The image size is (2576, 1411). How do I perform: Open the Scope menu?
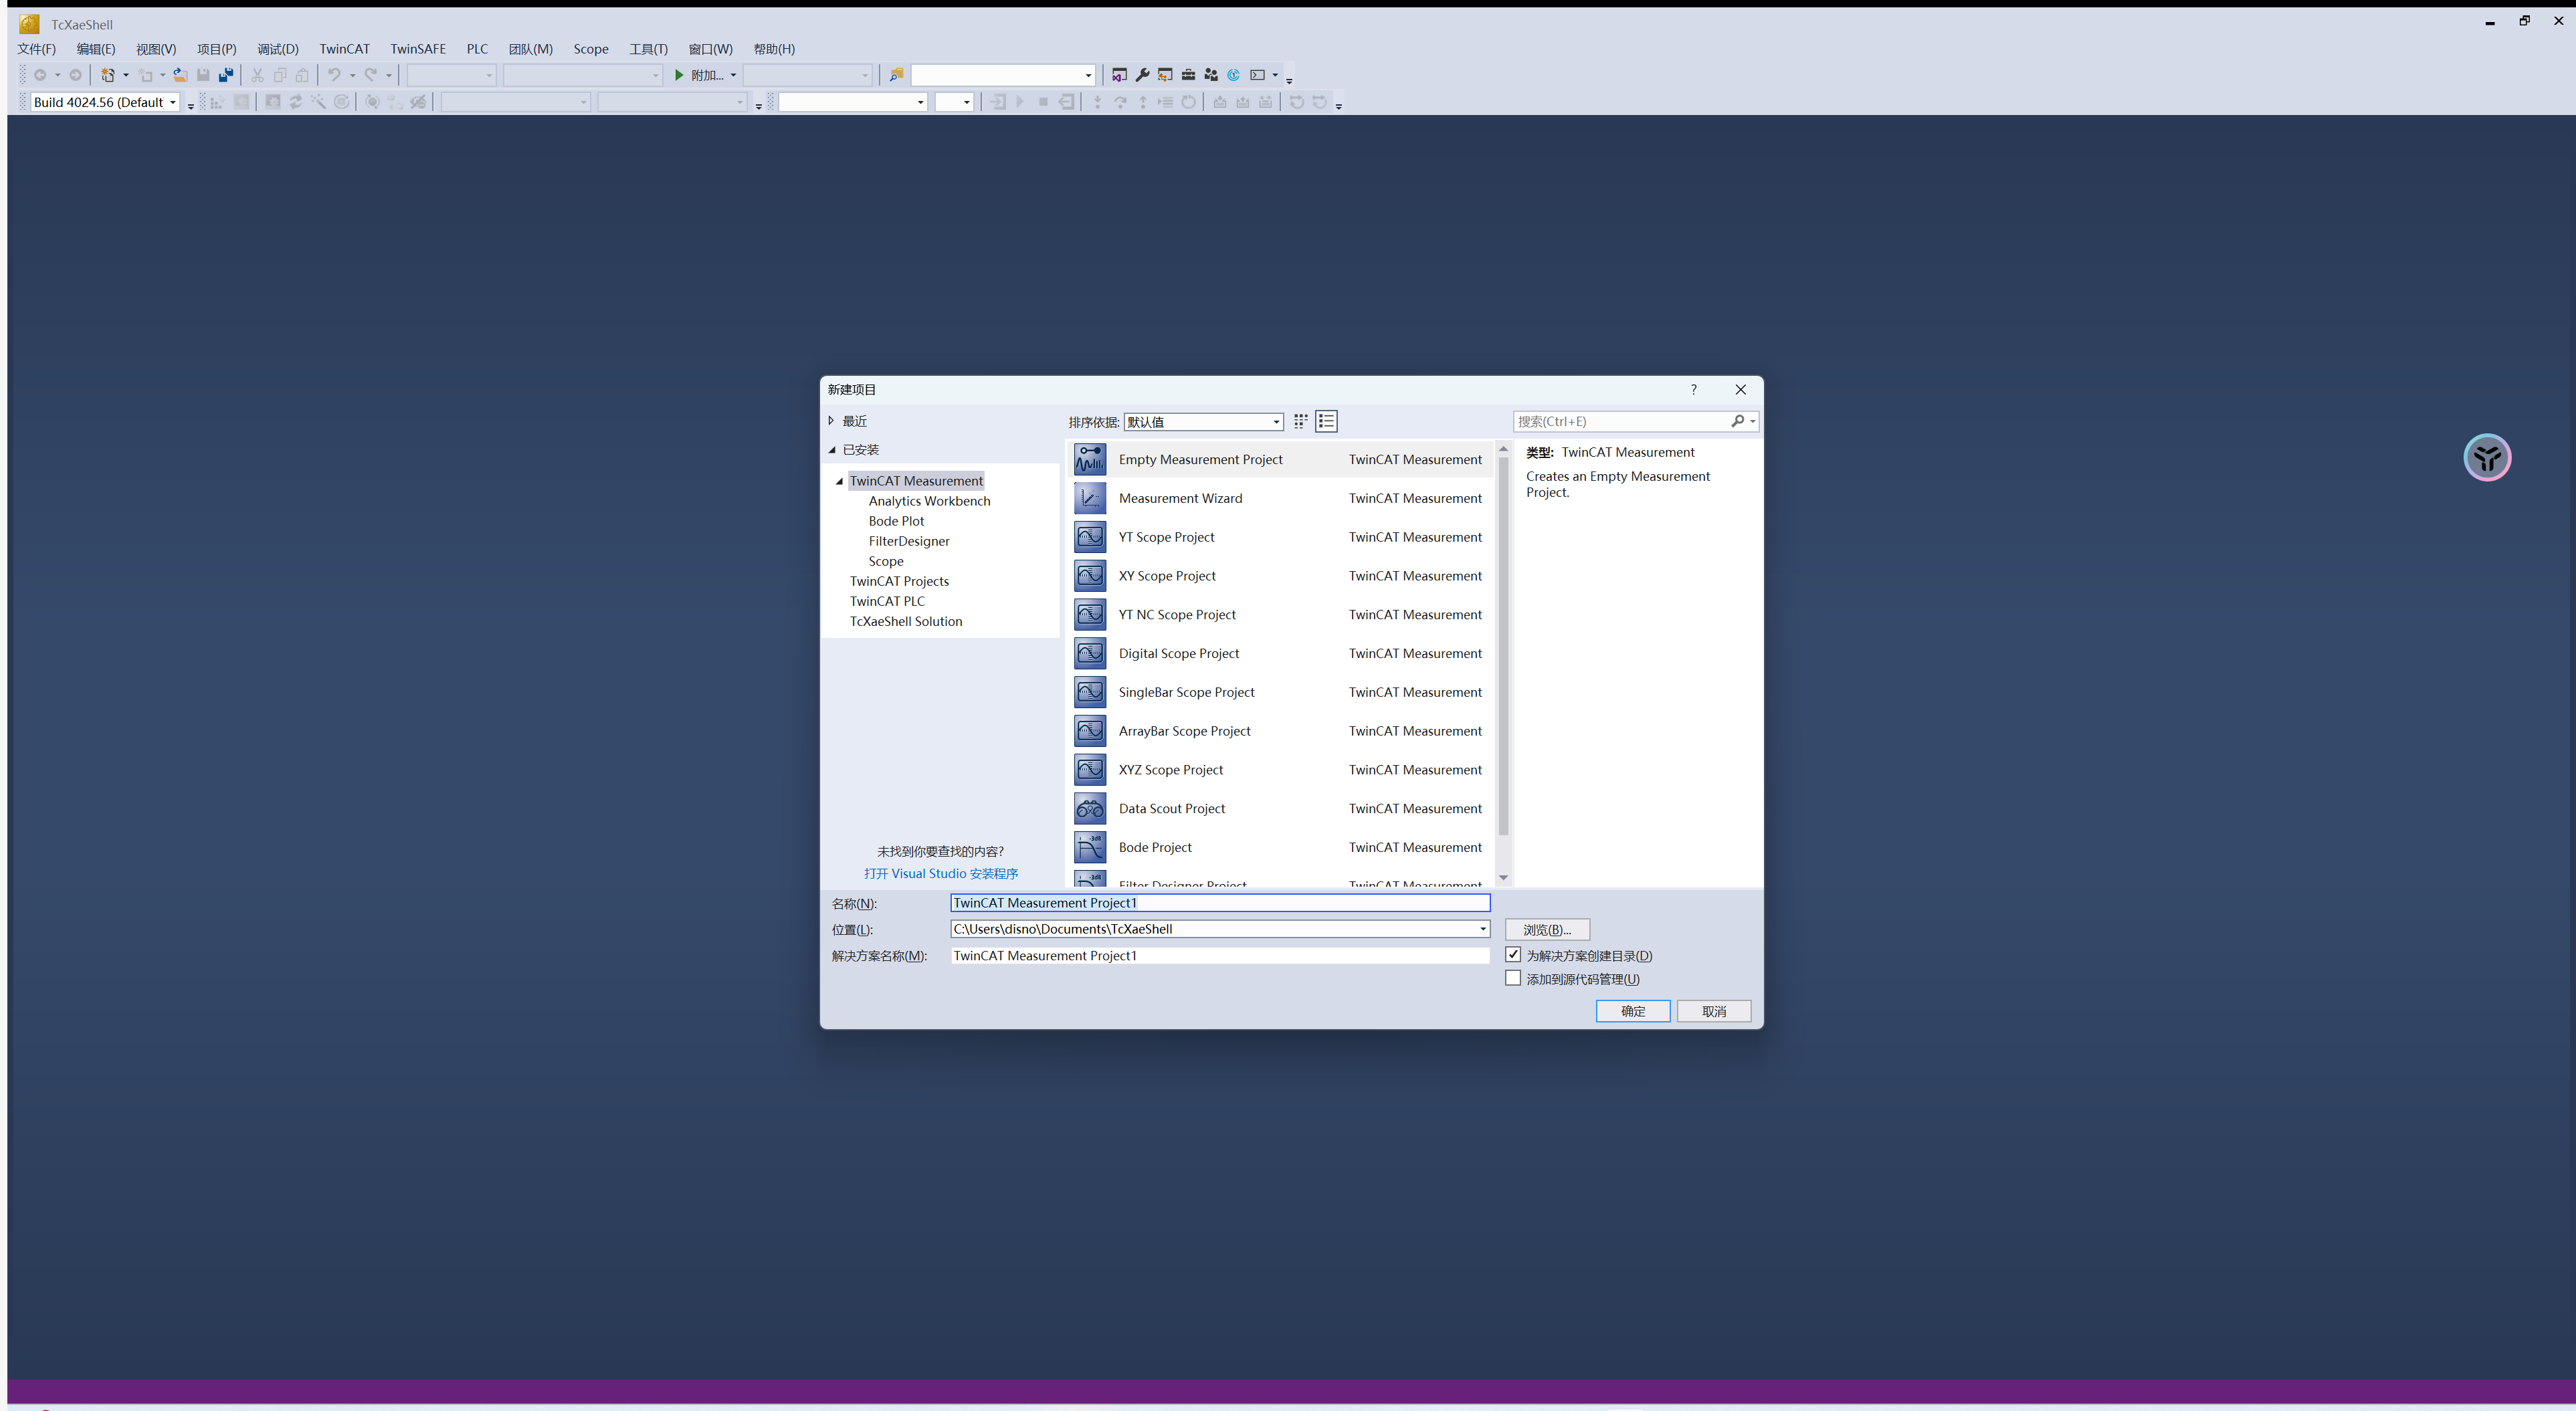(590, 49)
